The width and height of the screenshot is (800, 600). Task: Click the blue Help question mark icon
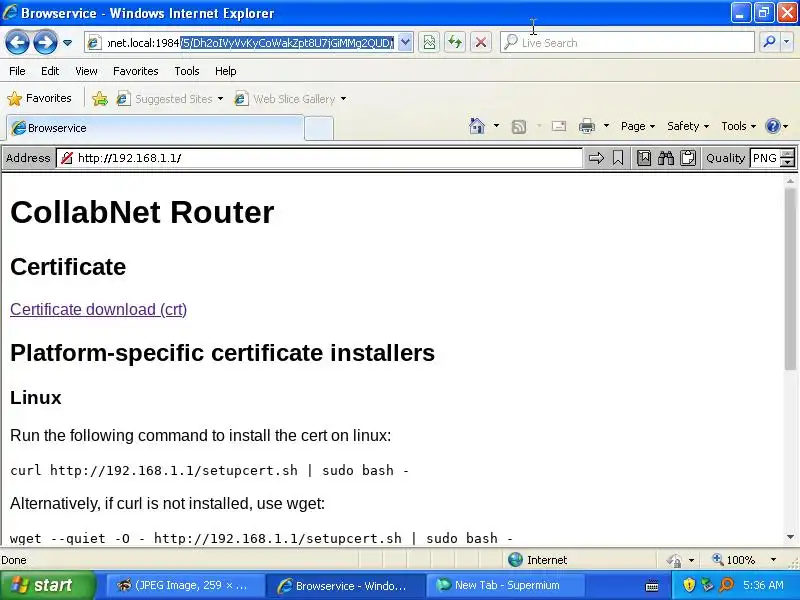tap(773, 126)
